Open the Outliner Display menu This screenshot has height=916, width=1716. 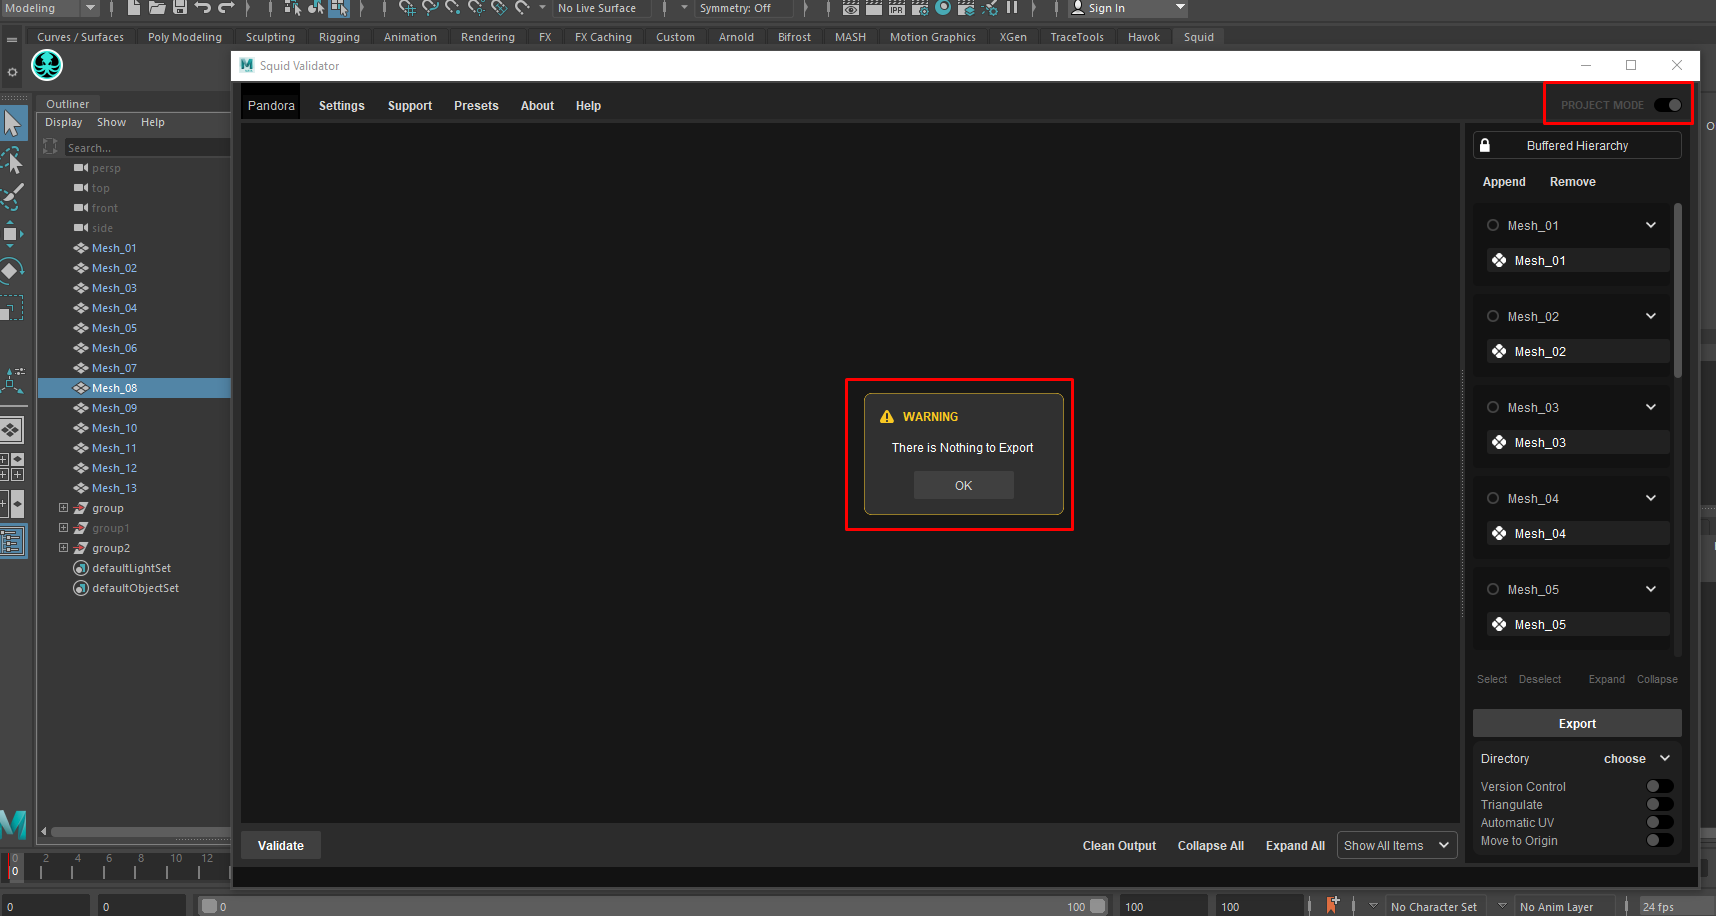coord(63,122)
